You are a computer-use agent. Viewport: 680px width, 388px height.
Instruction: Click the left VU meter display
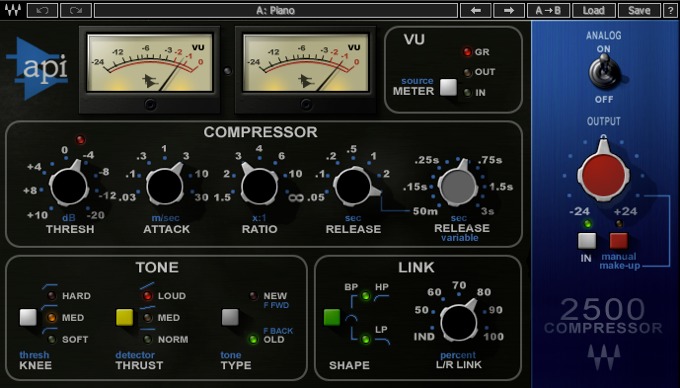(x=150, y=63)
